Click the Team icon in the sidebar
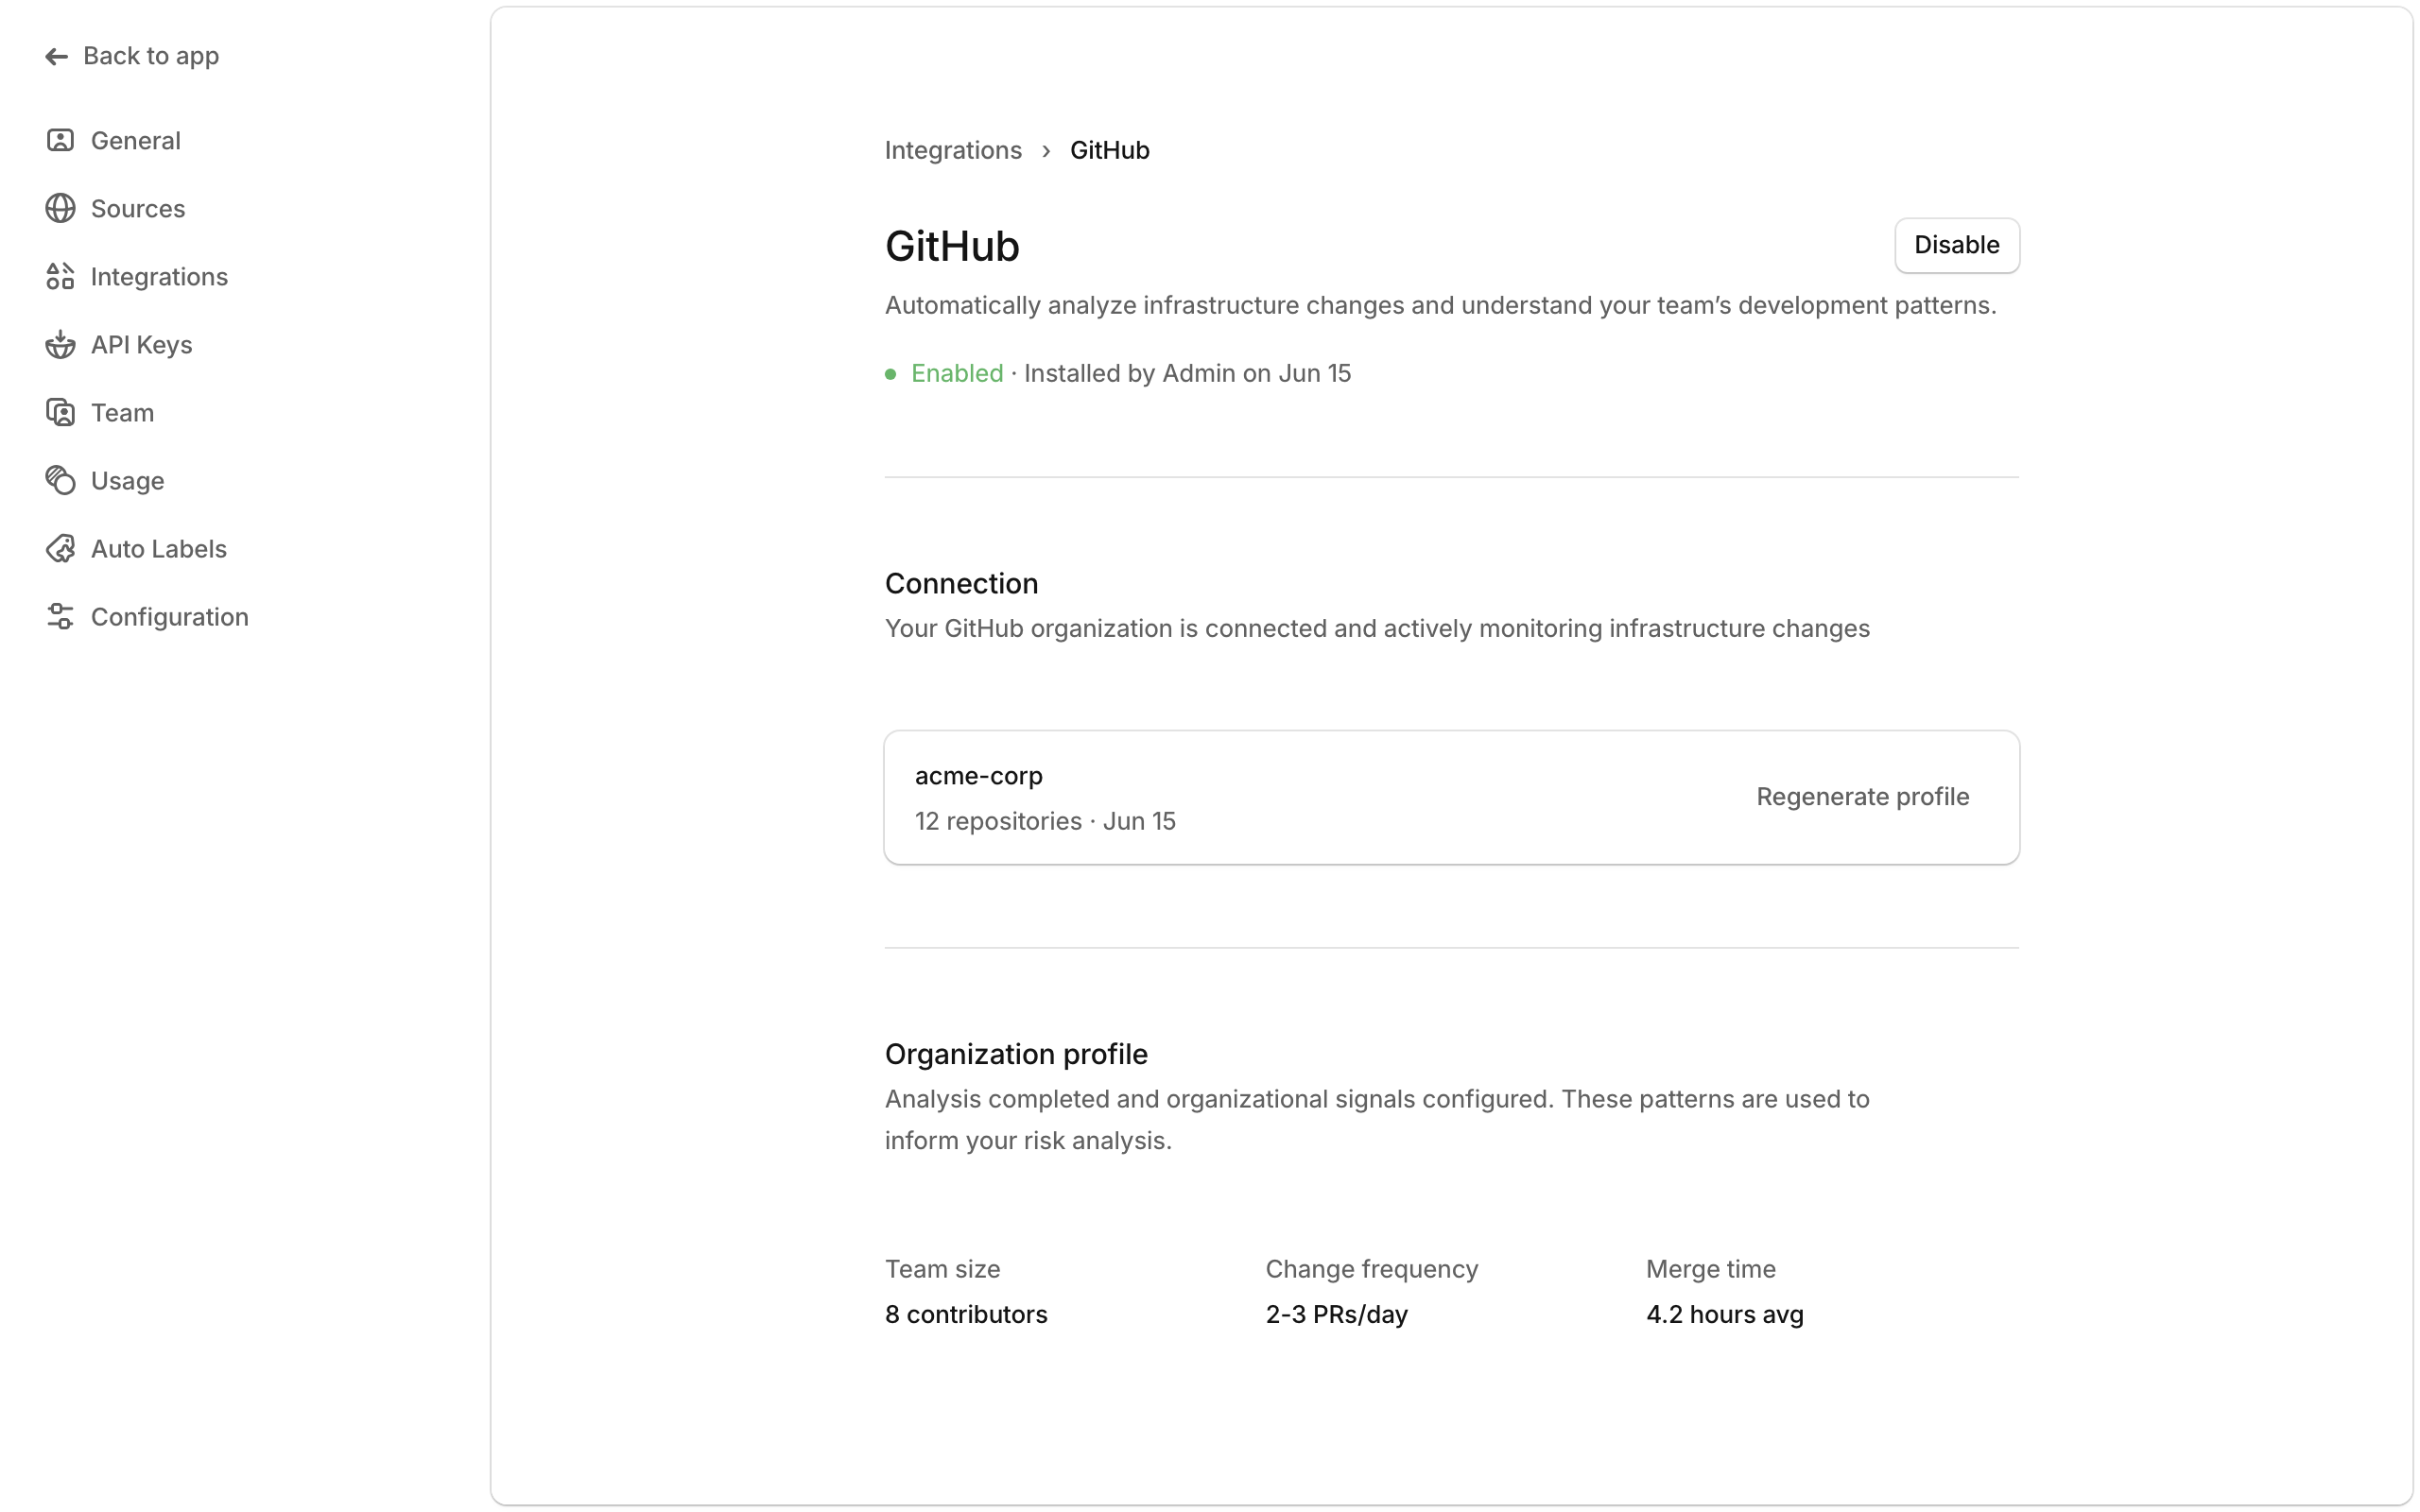This screenshot has height=1512, width=2420. (60, 412)
